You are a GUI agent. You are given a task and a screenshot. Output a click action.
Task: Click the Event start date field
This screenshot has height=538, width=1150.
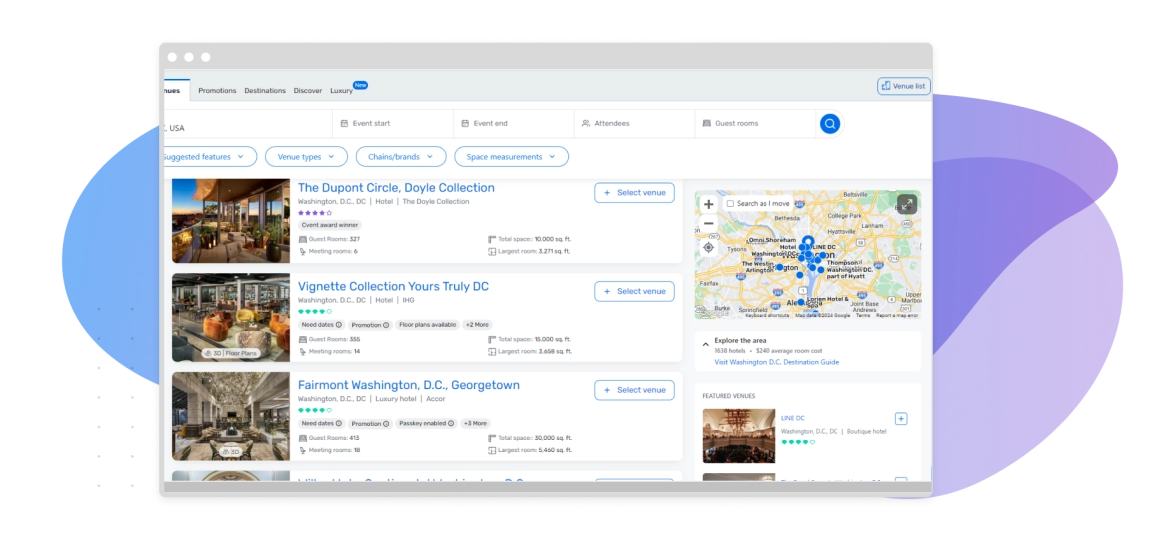pyautogui.click(x=393, y=124)
